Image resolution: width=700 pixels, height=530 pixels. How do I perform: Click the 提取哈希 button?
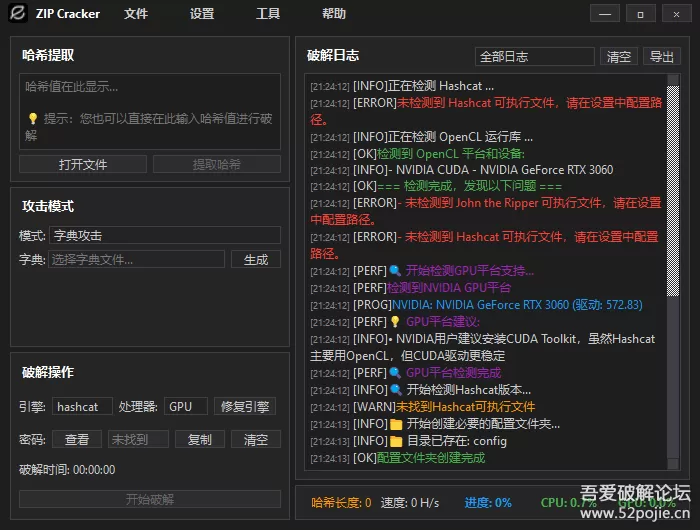217,164
